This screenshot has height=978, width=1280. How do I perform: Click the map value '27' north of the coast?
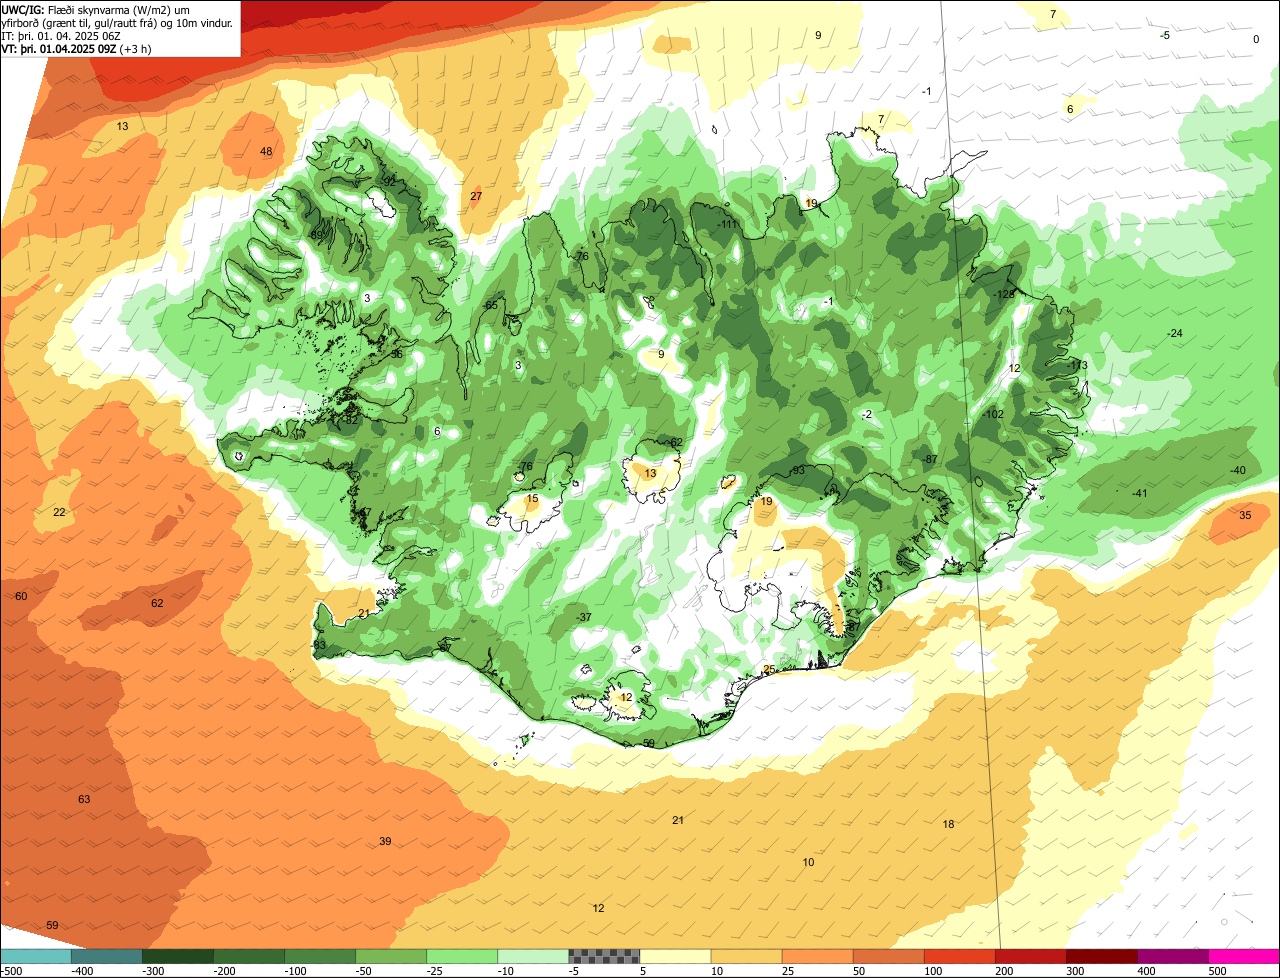point(476,196)
